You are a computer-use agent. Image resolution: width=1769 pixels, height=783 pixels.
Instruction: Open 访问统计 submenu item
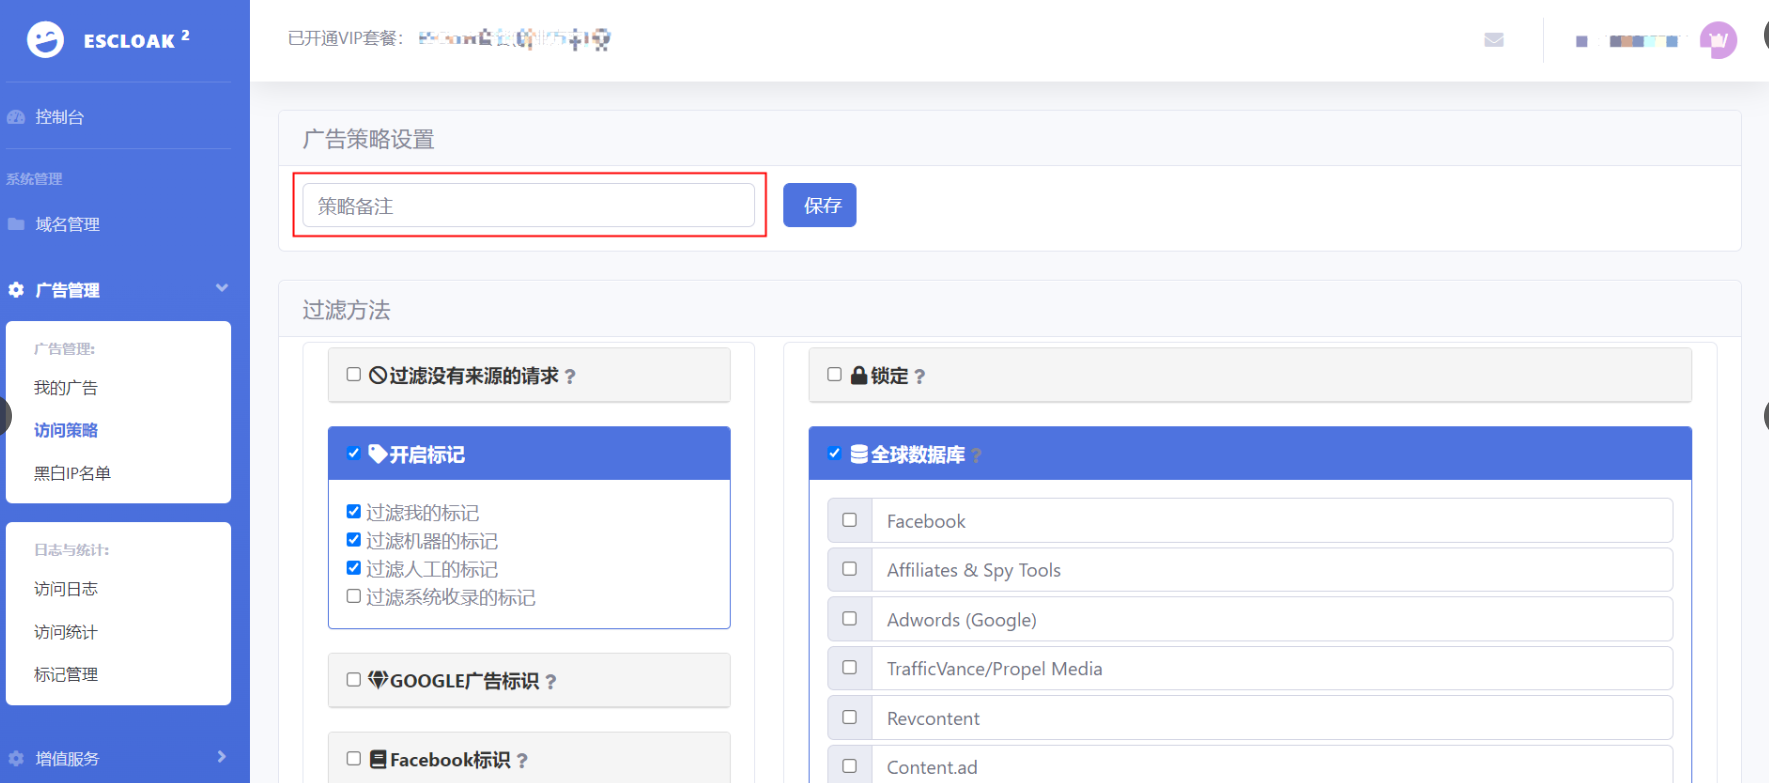coord(66,632)
